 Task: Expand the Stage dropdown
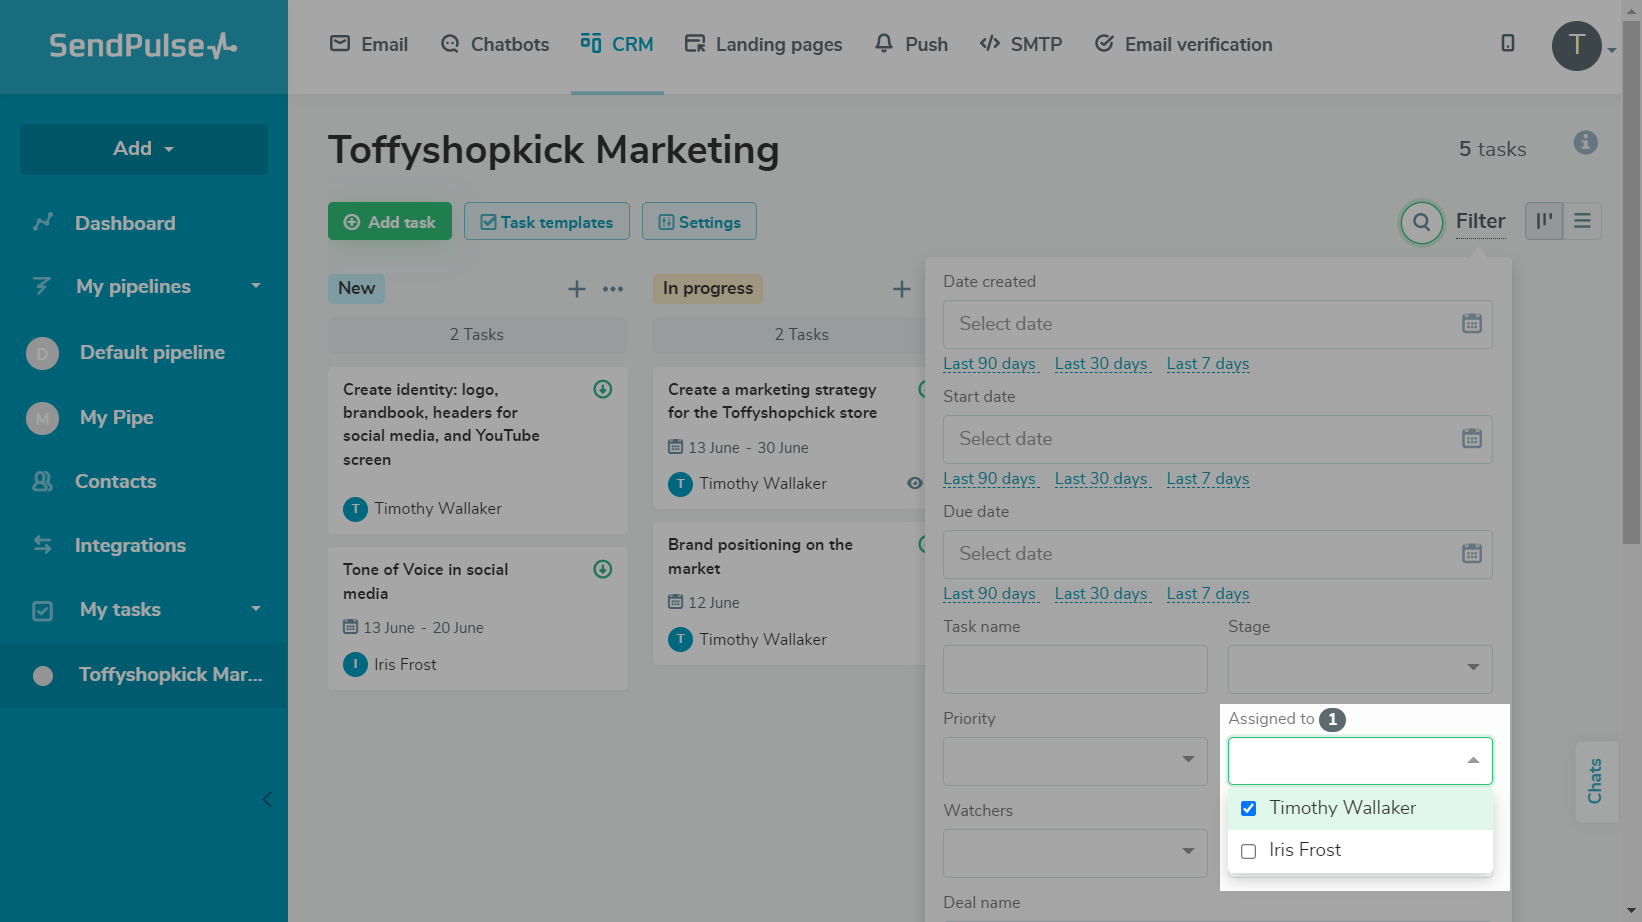[1359, 668]
